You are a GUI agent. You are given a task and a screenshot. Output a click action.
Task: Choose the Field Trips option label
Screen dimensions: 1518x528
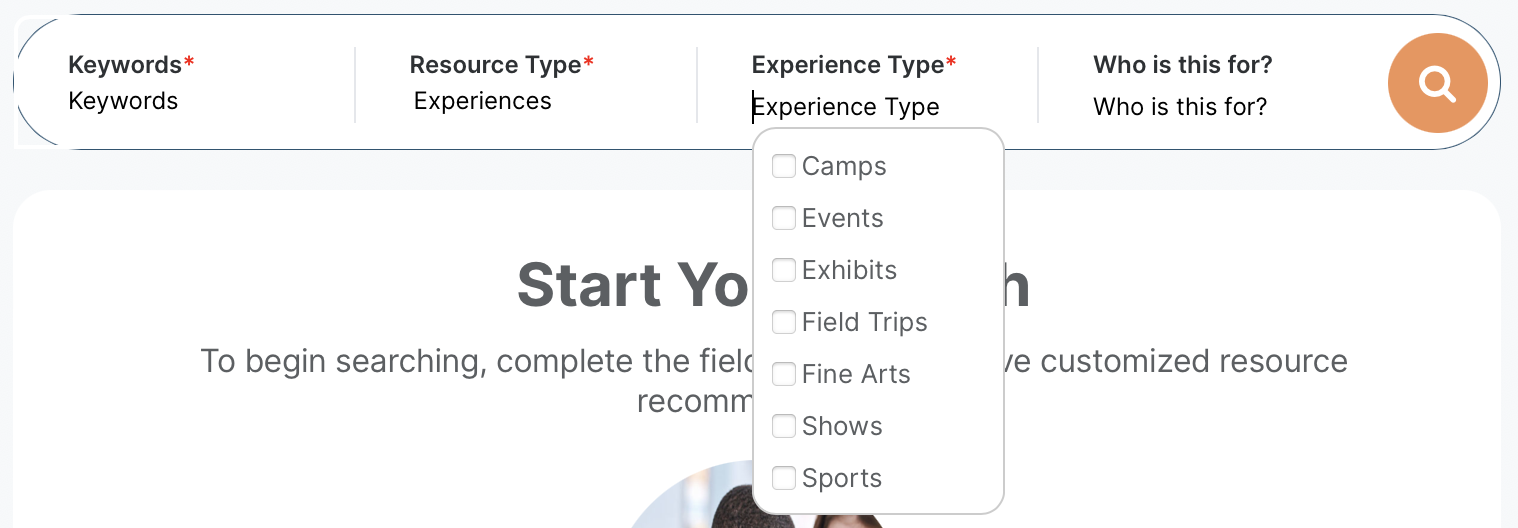click(864, 322)
